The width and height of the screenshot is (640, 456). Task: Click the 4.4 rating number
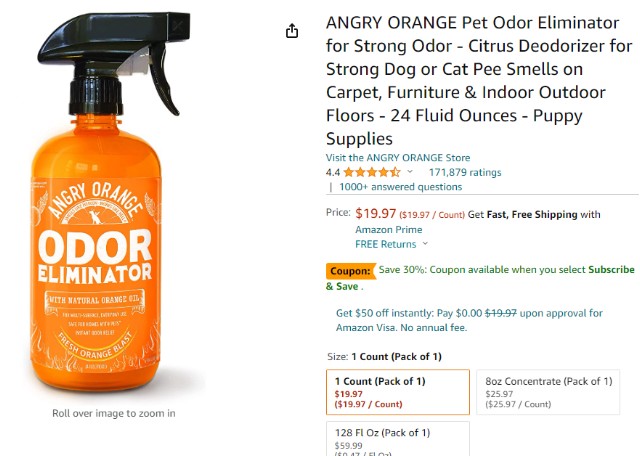(333, 172)
